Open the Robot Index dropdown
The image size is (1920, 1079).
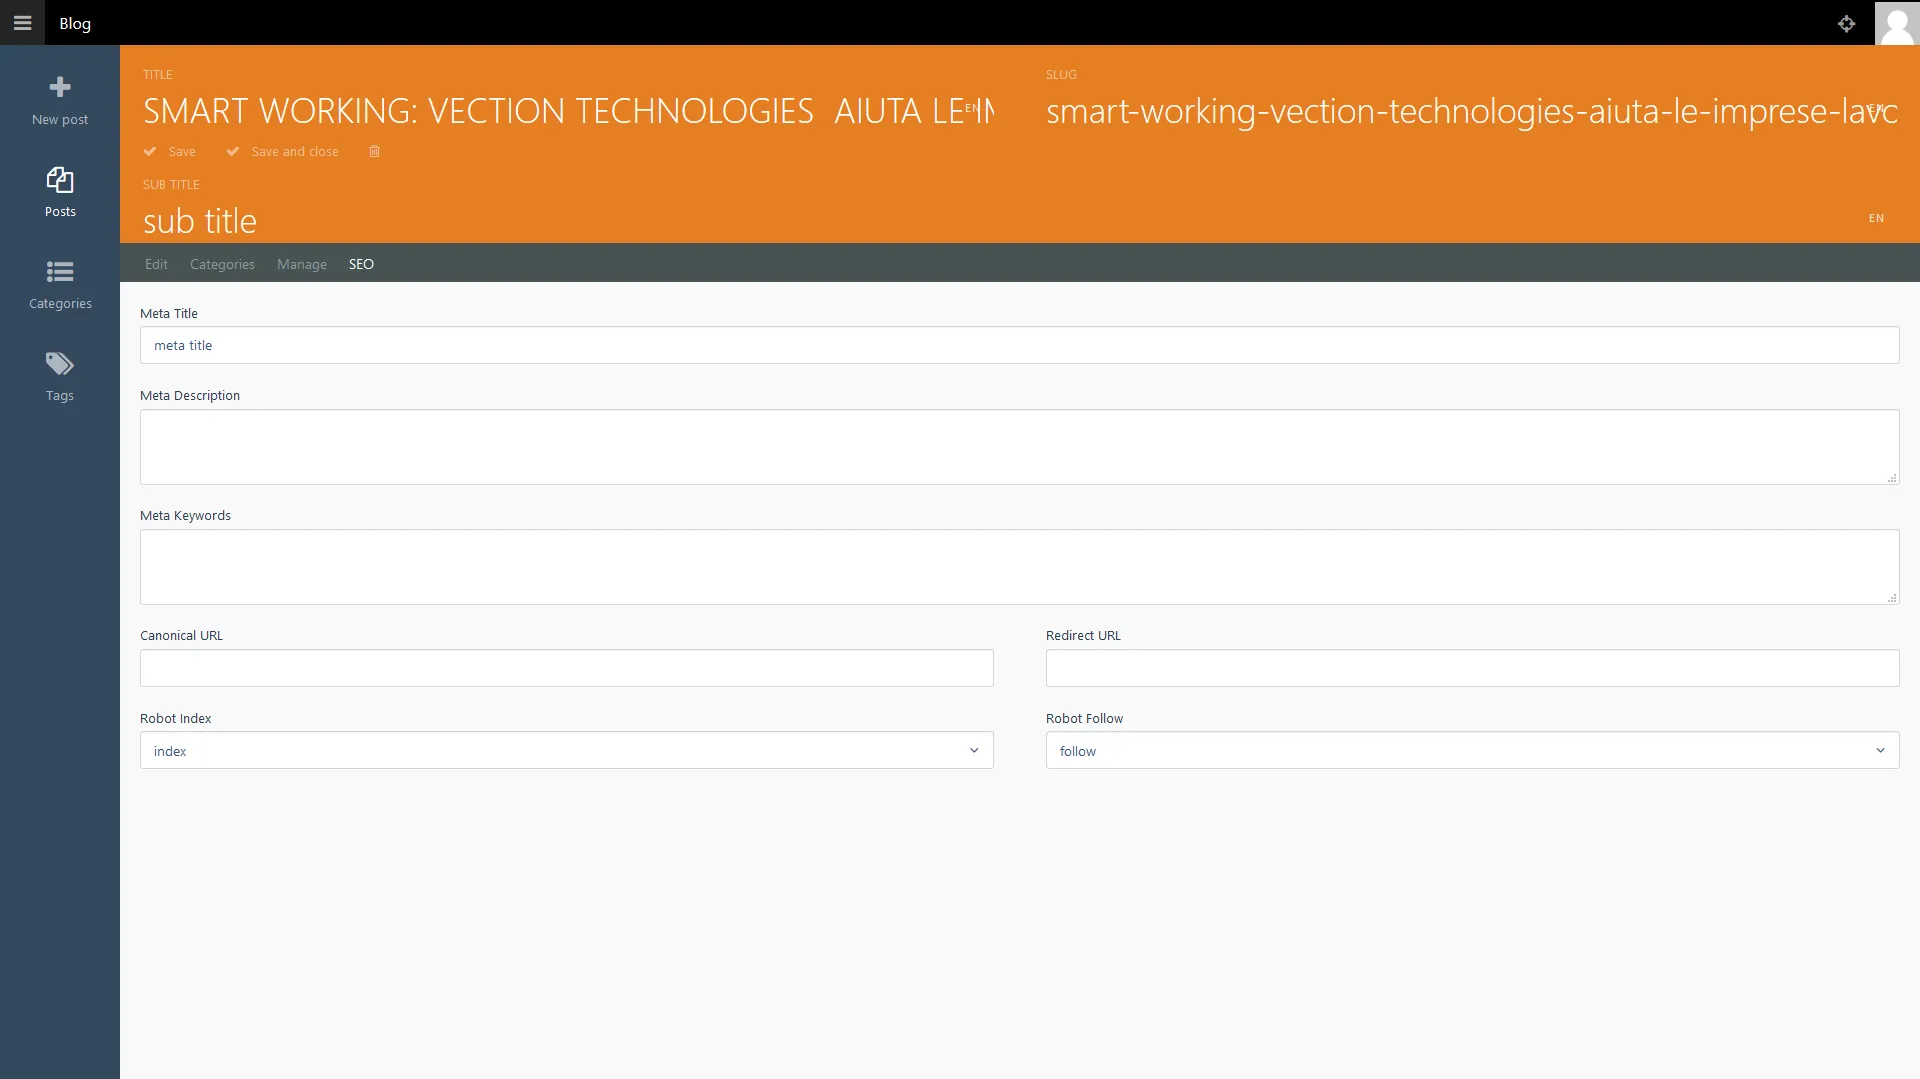pyautogui.click(x=567, y=750)
